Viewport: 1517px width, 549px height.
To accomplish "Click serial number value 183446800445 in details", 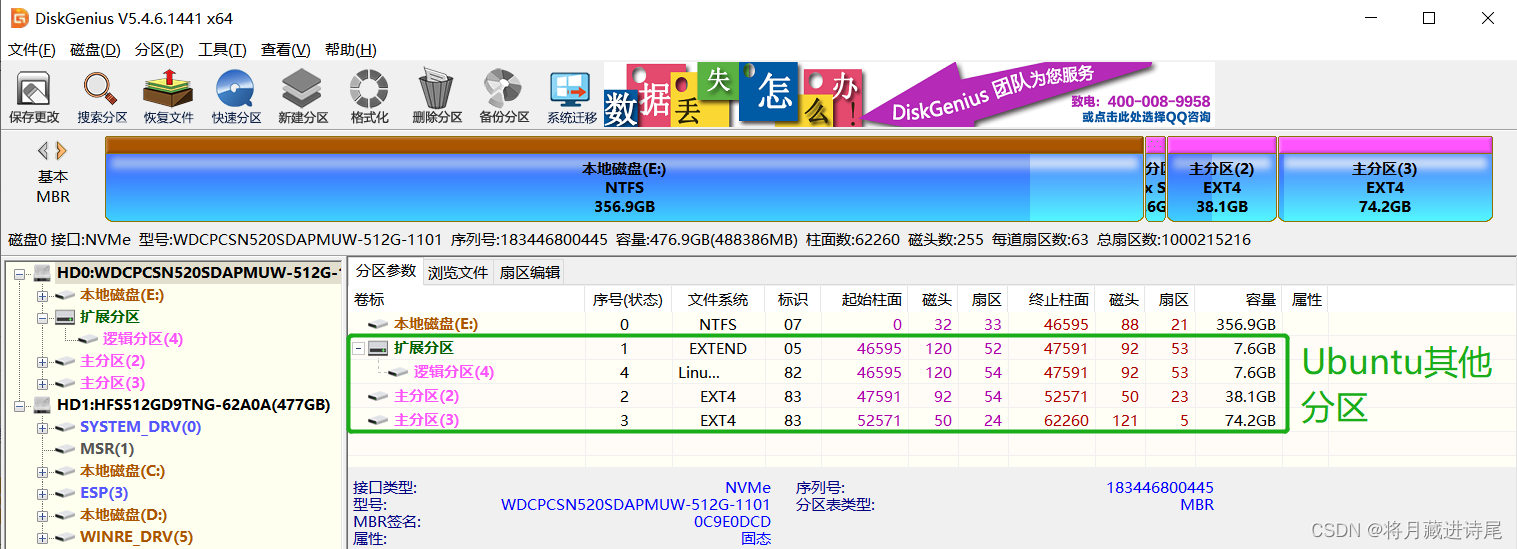I will [1160, 488].
